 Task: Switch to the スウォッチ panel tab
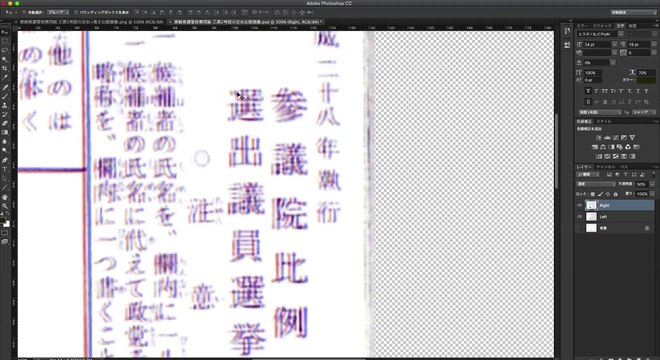pos(602,26)
